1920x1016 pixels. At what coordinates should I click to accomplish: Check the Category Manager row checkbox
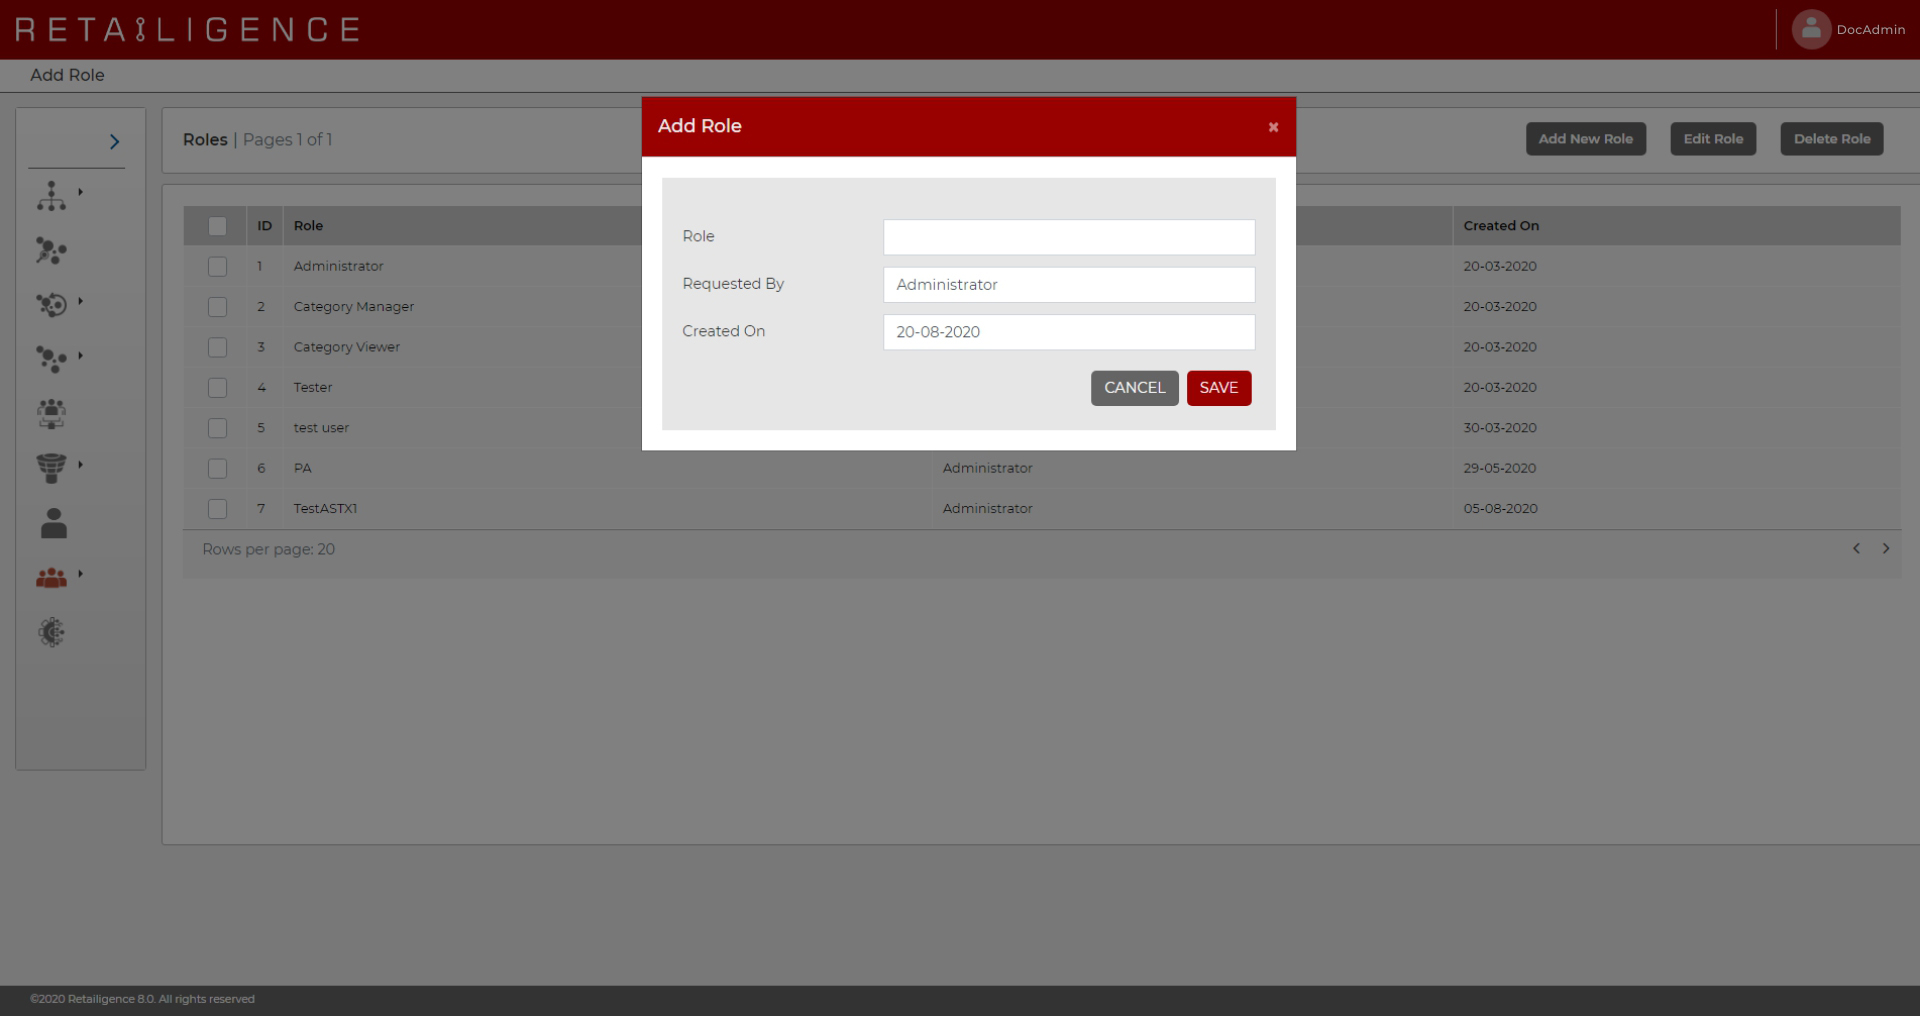click(217, 307)
